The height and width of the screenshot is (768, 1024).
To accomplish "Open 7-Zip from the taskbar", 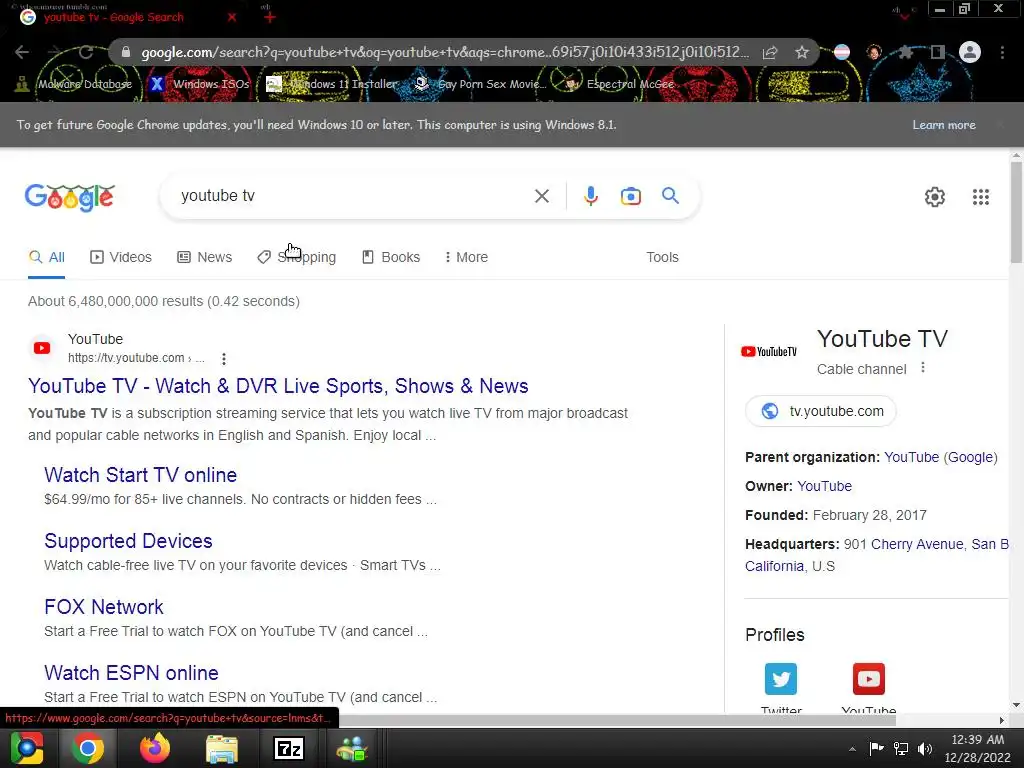I will [289, 748].
